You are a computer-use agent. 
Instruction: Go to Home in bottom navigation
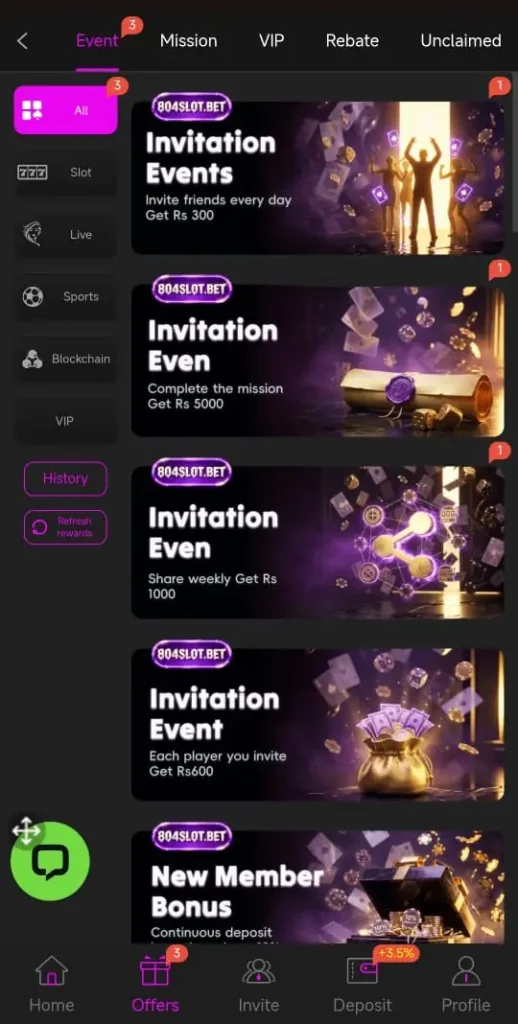pyautogui.click(x=52, y=984)
